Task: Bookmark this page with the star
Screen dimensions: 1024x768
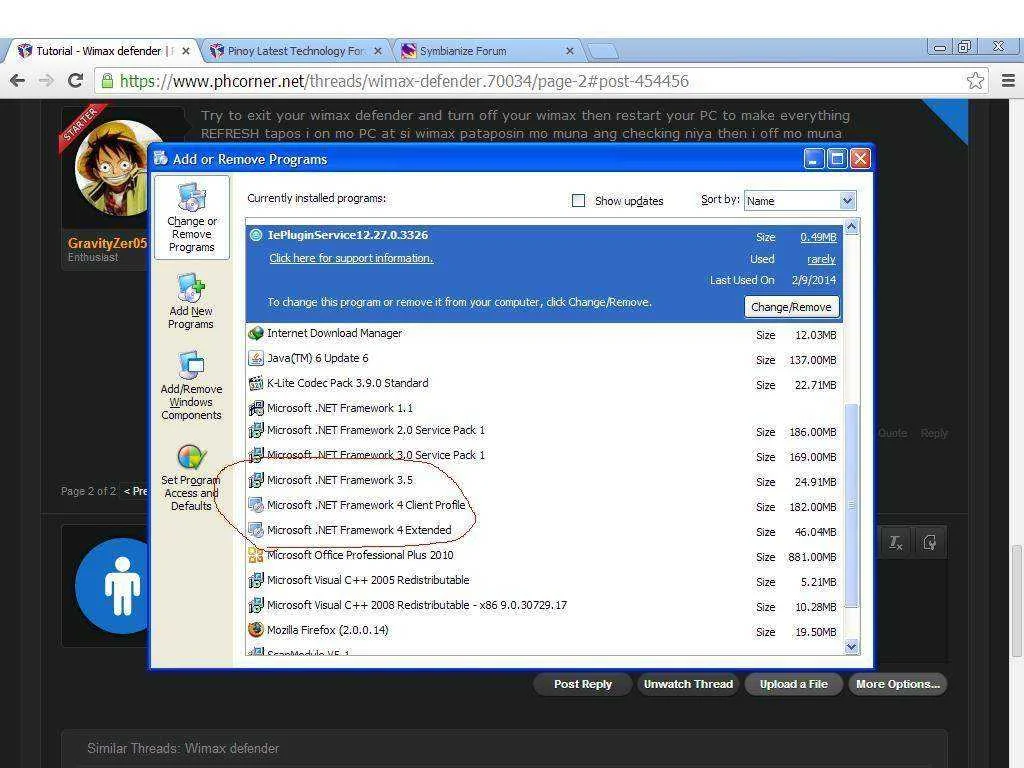Action: [975, 80]
